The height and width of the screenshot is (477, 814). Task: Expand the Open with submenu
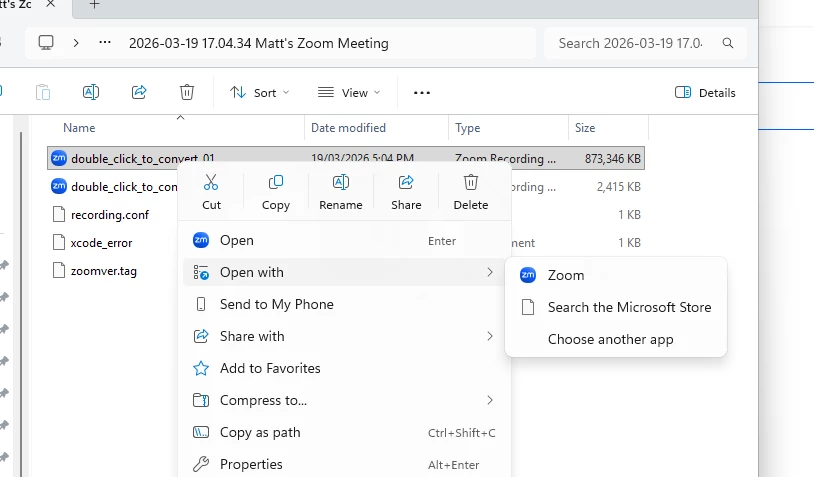pyautogui.click(x=344, y=272)
